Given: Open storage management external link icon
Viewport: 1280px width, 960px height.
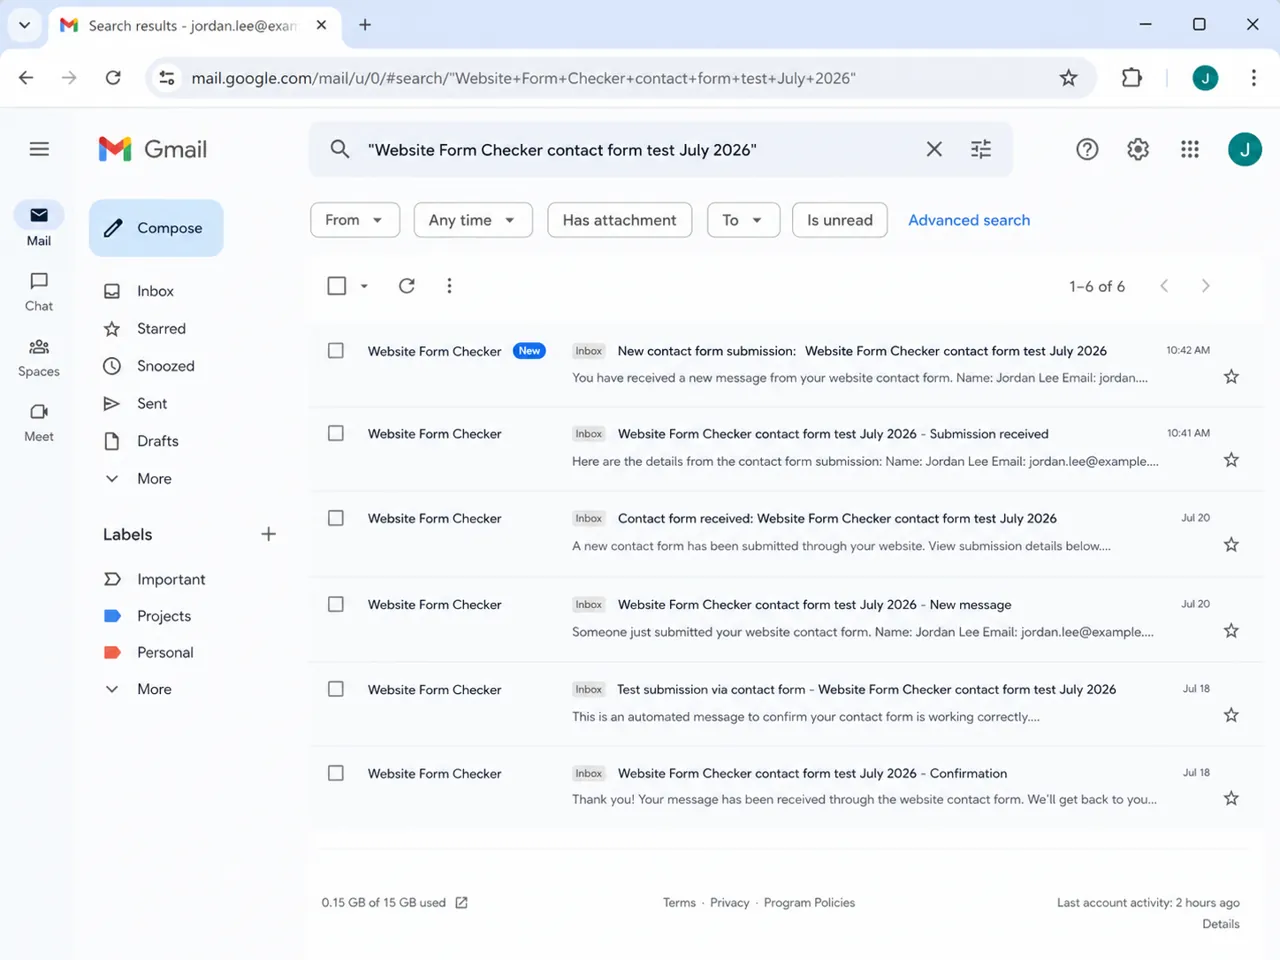Looking at the screenshot, I should (461, 902).
